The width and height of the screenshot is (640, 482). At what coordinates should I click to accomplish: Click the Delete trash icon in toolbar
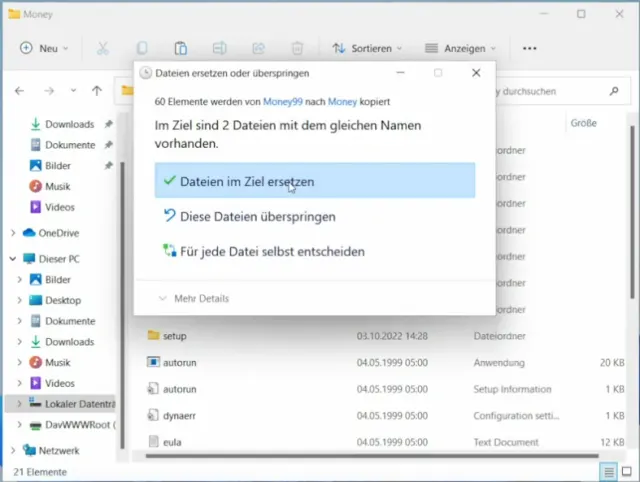(x=296, y=48)
